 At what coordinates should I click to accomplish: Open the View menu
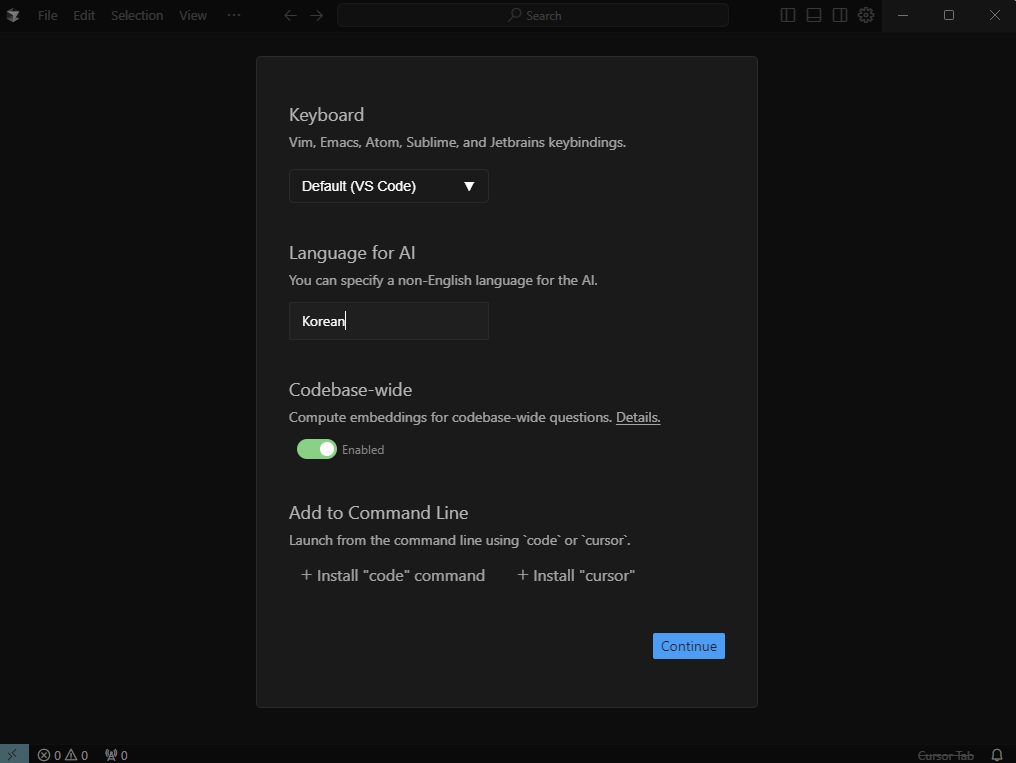(193, 16)
